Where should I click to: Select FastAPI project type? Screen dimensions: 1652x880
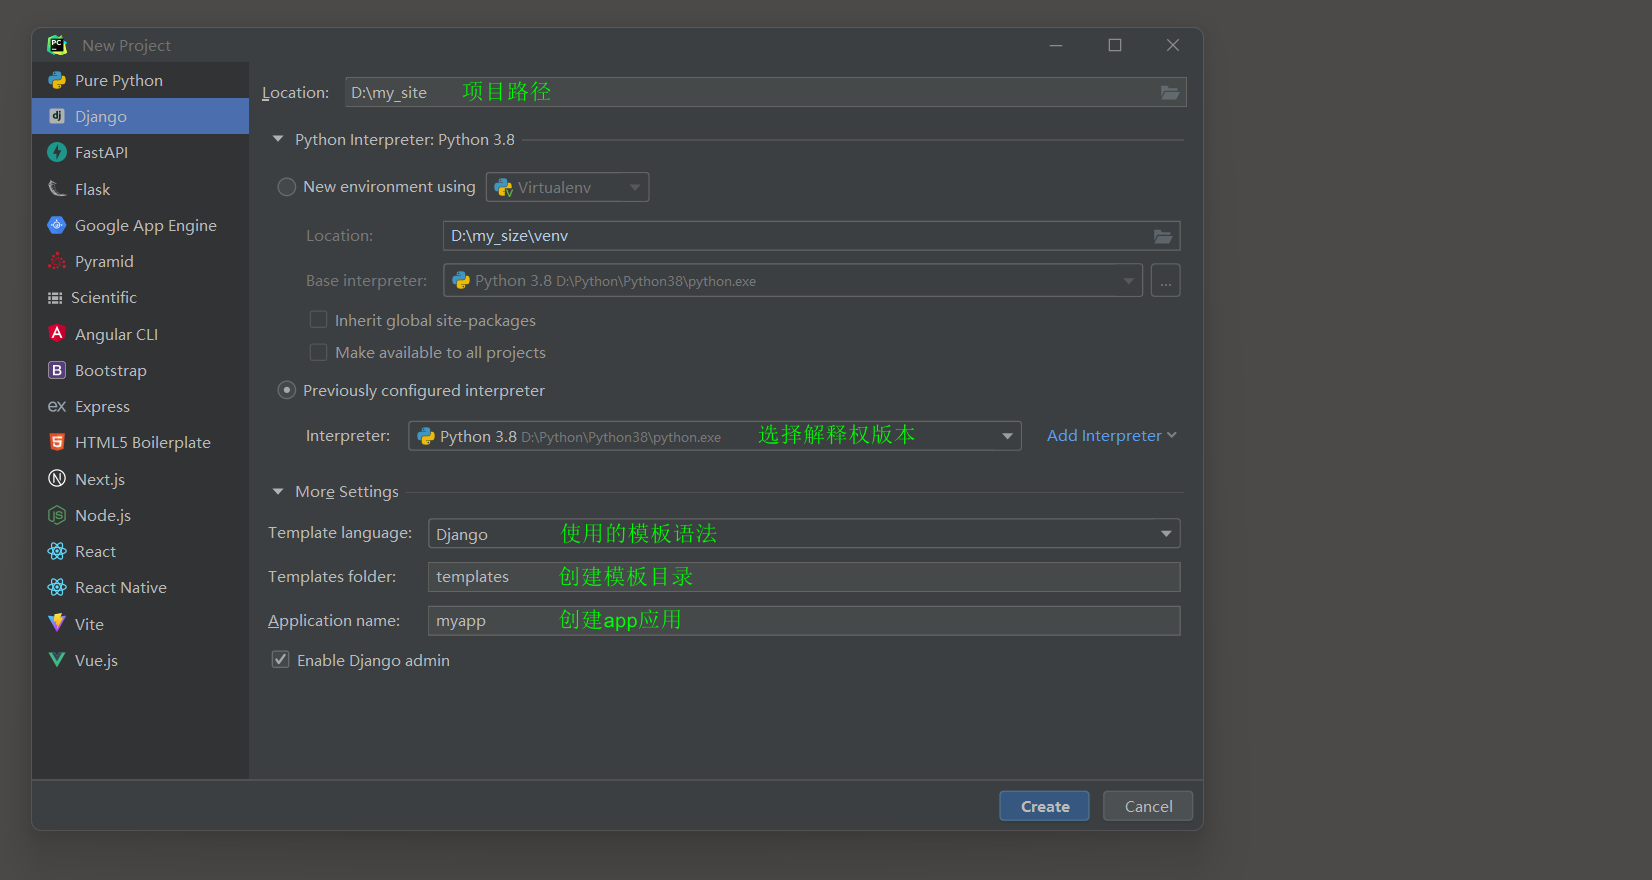pyautogui.click(x=141, y=152)
